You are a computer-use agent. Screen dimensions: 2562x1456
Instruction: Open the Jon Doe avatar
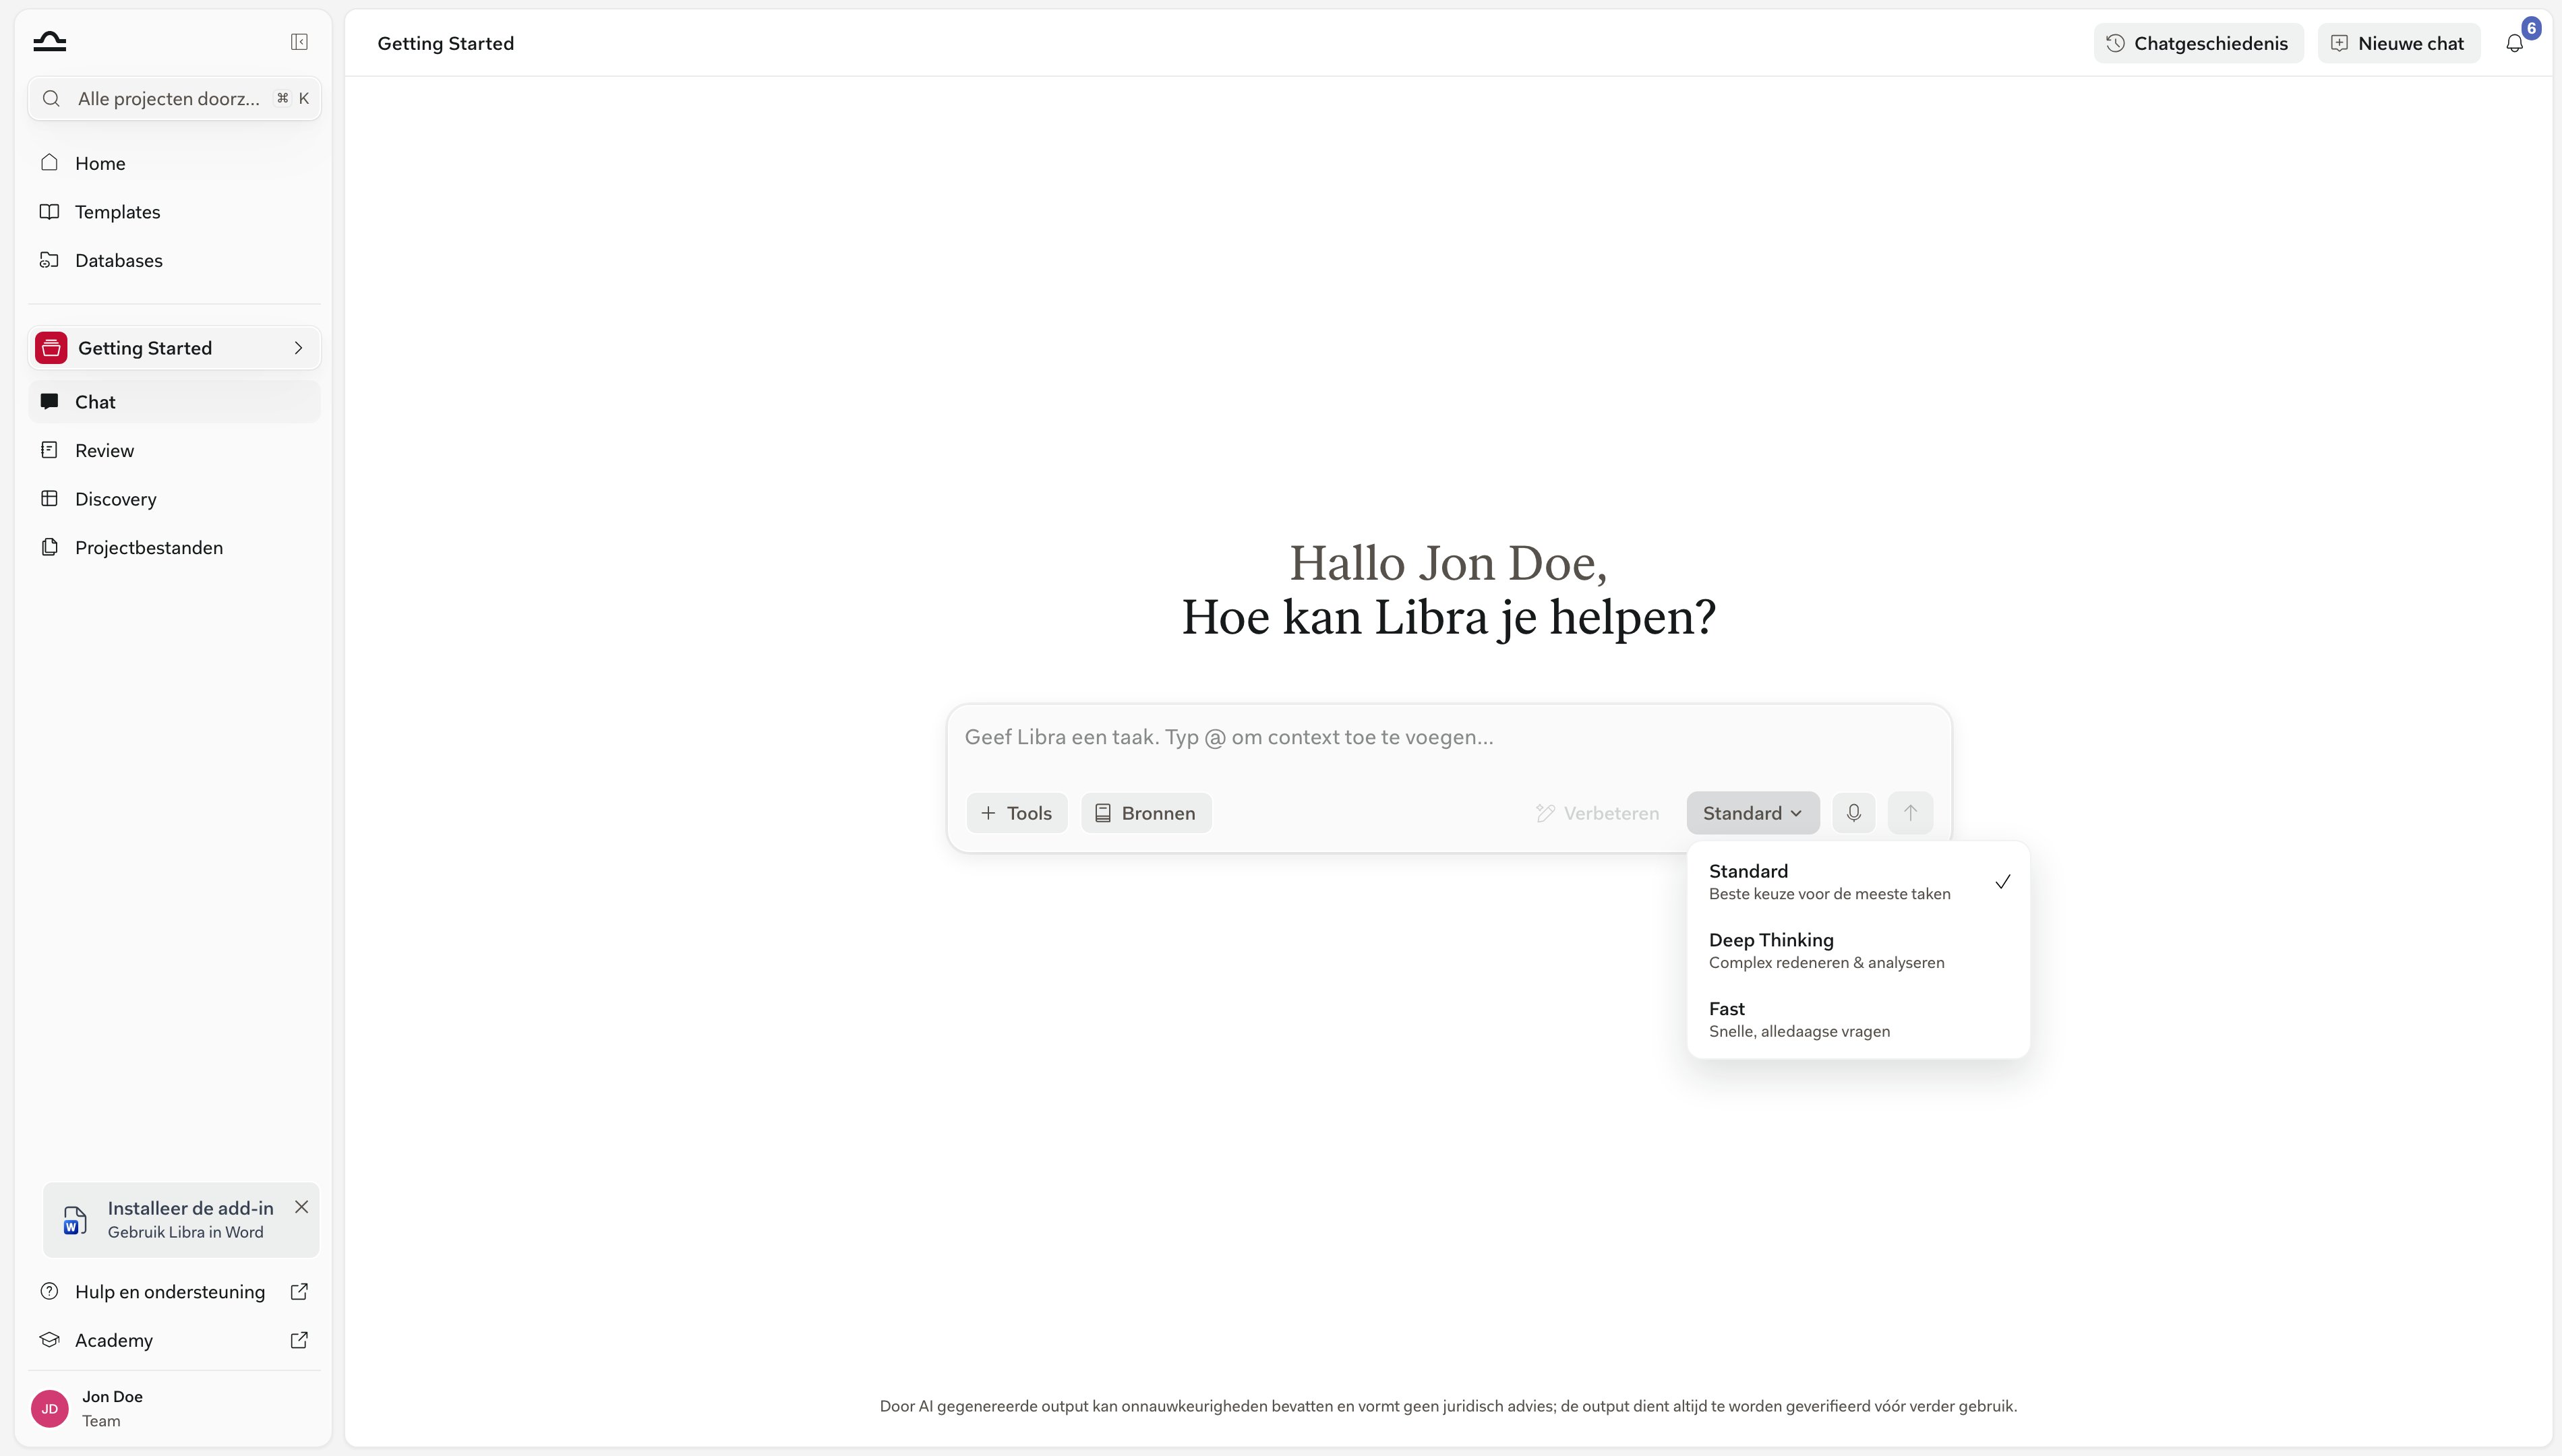pyautogui.click(x=50, y=1408)
